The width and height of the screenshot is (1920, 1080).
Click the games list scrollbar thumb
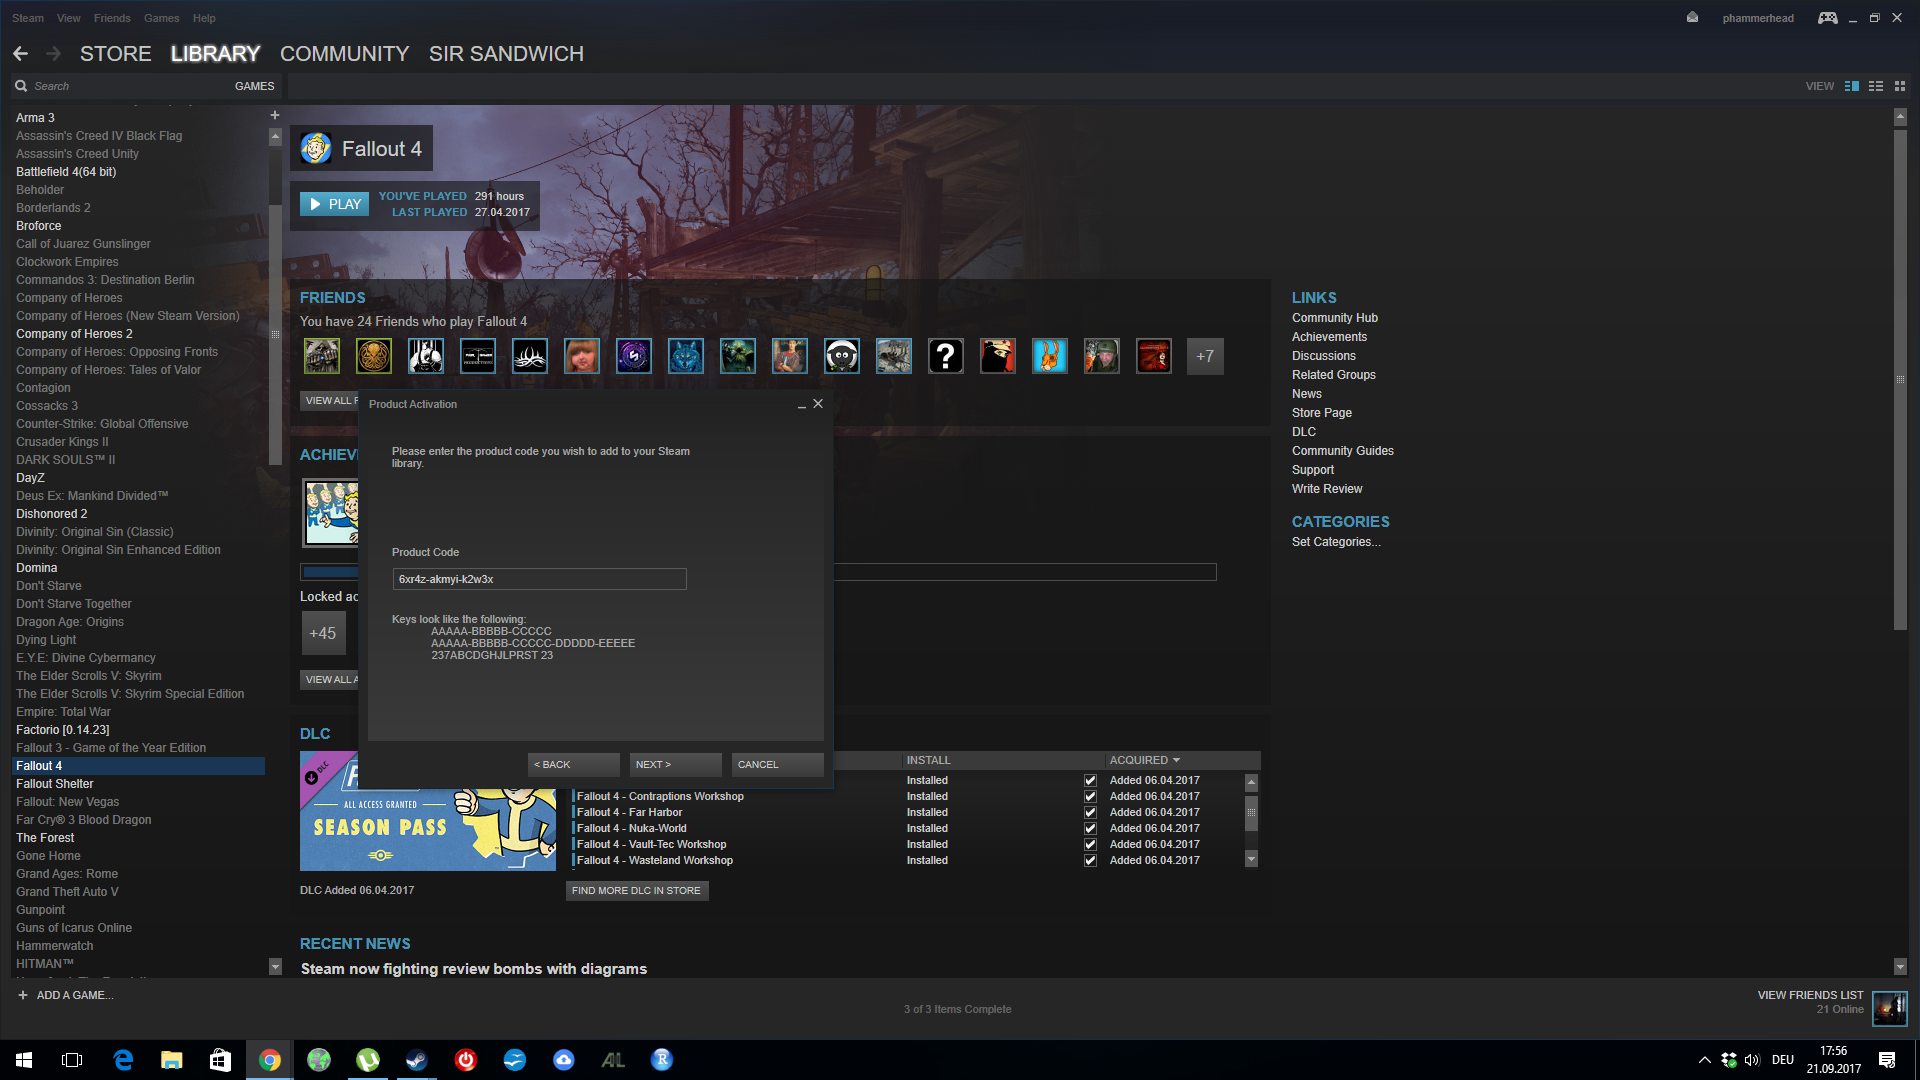[275, 335]
